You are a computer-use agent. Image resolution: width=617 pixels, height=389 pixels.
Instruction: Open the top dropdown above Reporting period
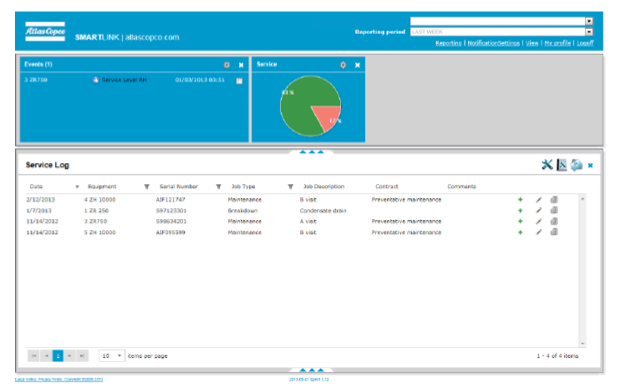[589, 21]
